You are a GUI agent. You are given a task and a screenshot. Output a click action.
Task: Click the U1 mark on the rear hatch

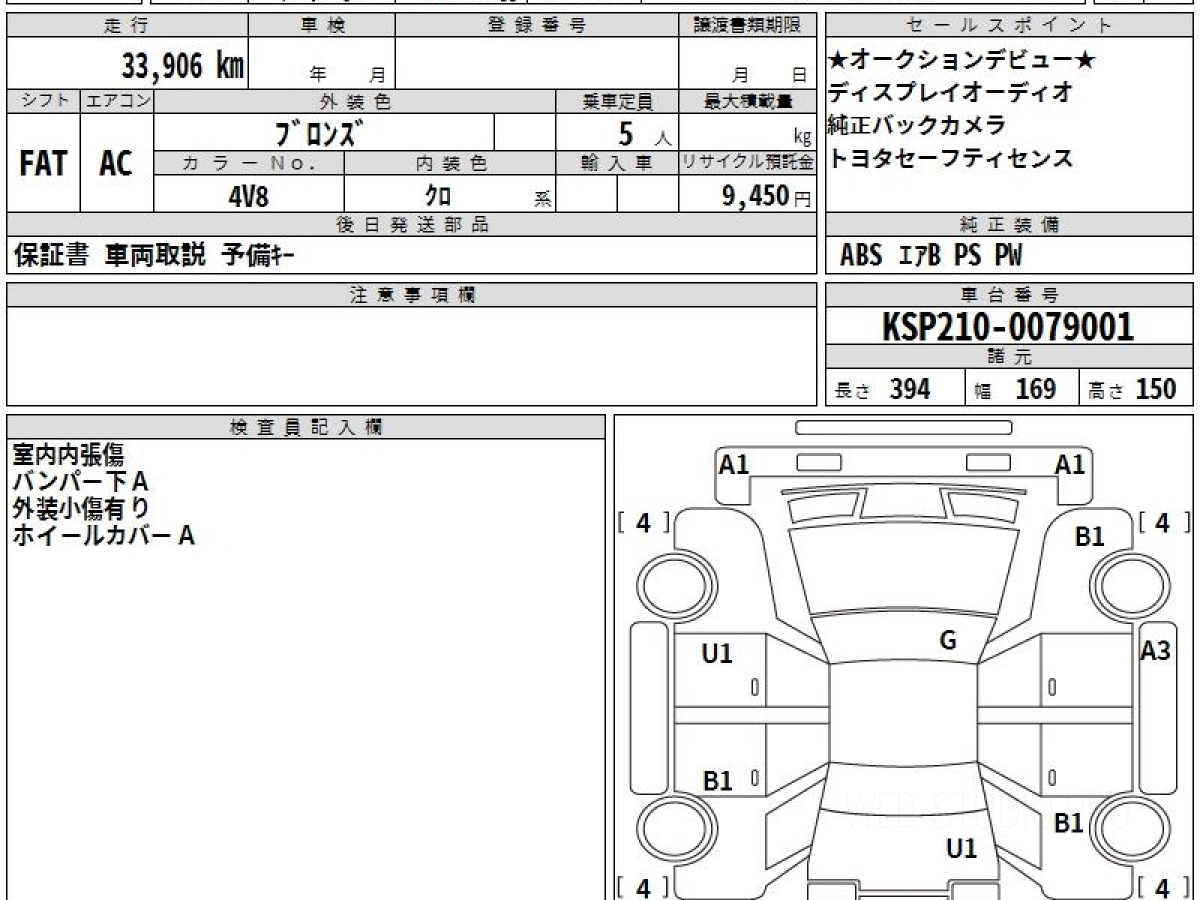961,849
